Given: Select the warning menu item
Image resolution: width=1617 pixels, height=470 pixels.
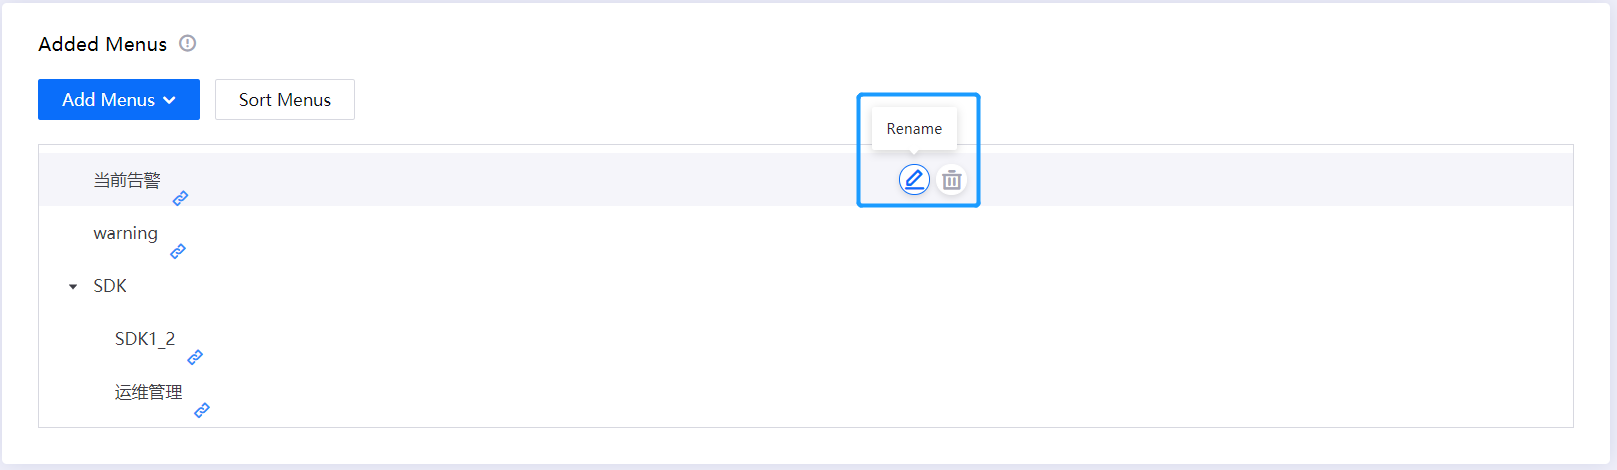Looking at the screenshot, I should tap(125, 233).
